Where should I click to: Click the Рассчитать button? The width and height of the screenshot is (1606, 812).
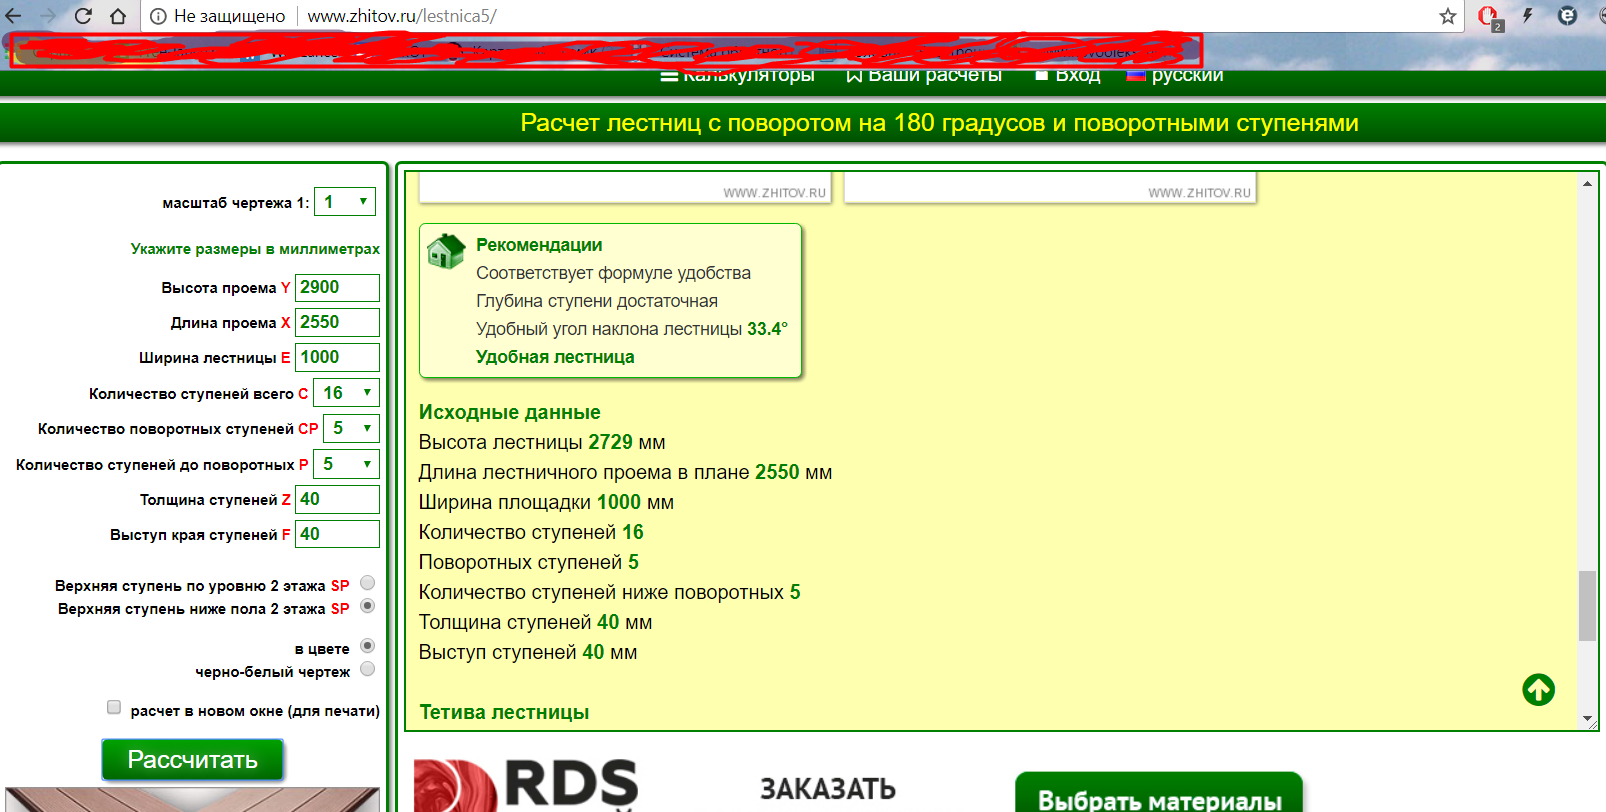pyautogui.click(x=193, y=760)
